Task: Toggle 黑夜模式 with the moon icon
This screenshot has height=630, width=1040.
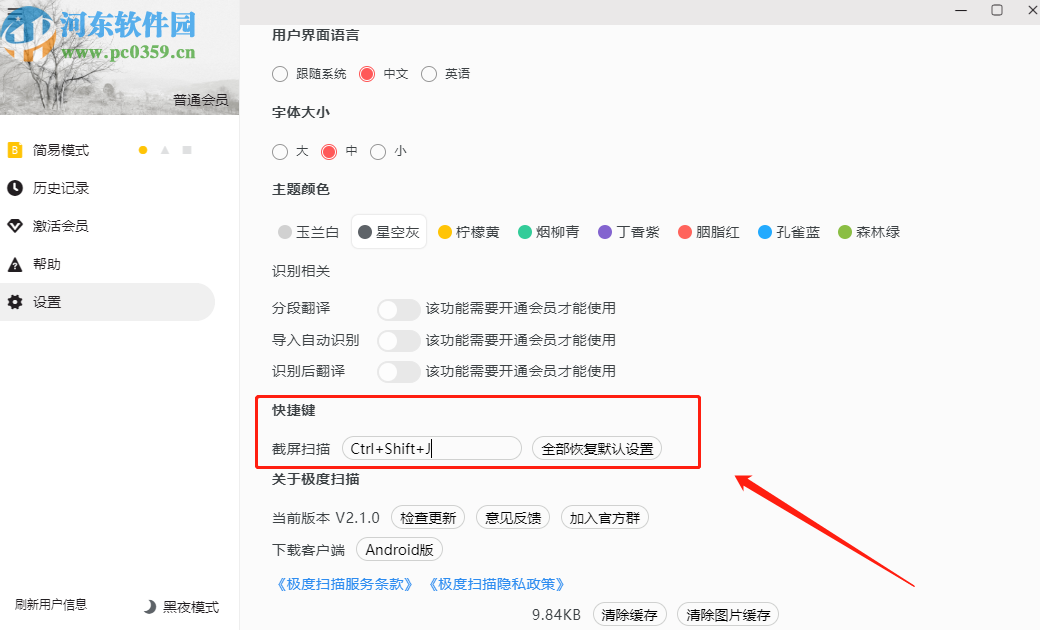Action: click(x=148, y=606)
